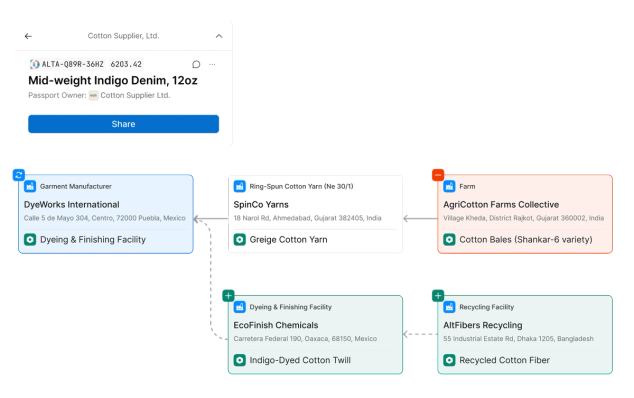The height and width of the screenshot is (398, 634).
Task: Open the more options ellipsis menu
Action: [x=212, y=64]
